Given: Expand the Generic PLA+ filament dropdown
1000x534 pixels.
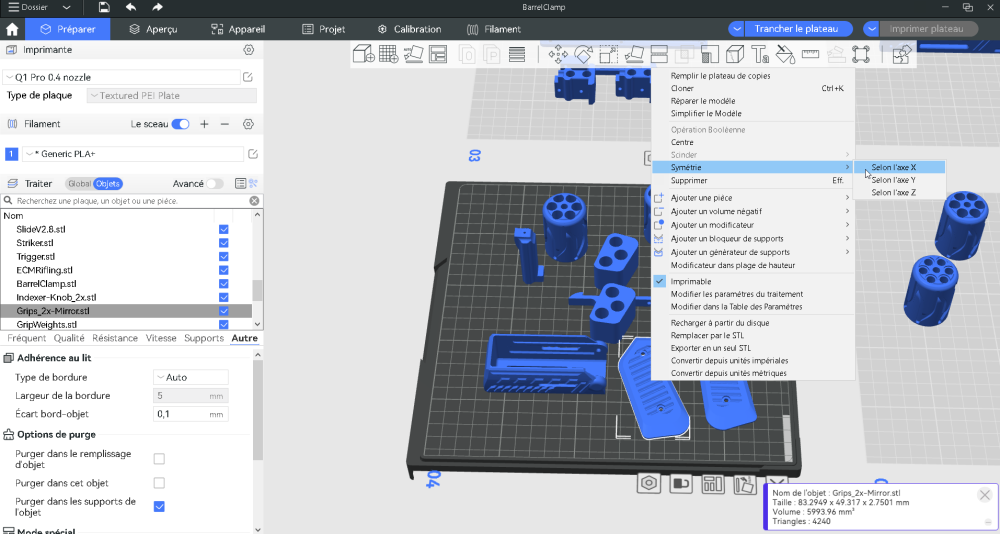Looking at the screenshot, I should [x=132, y=154].
